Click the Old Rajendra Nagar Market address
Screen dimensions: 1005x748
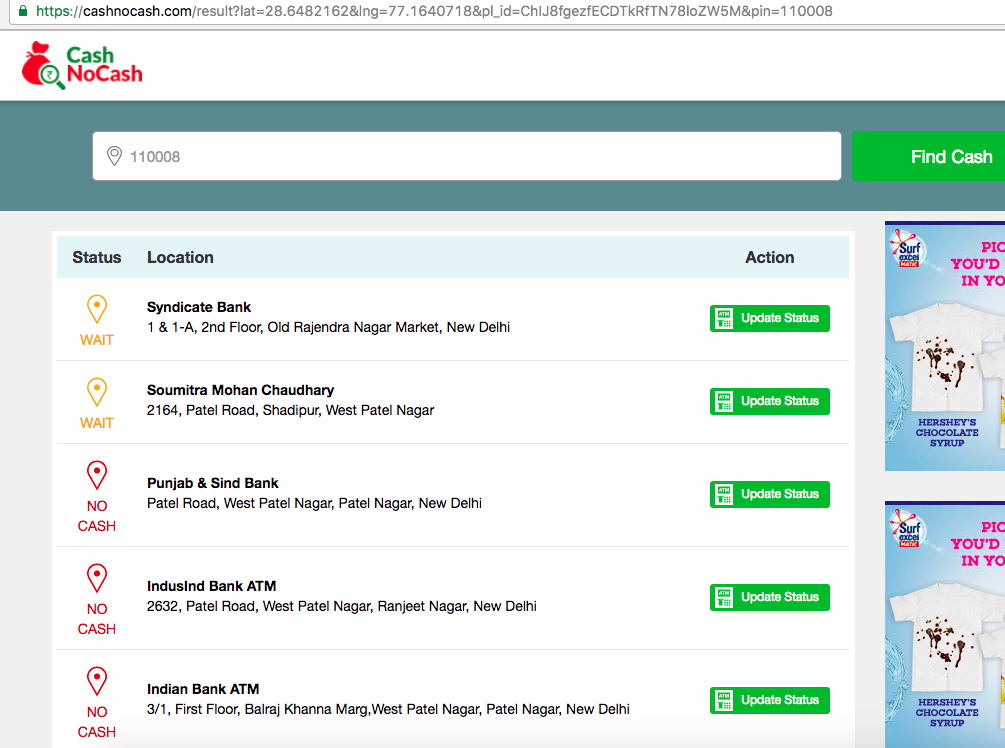point(328,328)
